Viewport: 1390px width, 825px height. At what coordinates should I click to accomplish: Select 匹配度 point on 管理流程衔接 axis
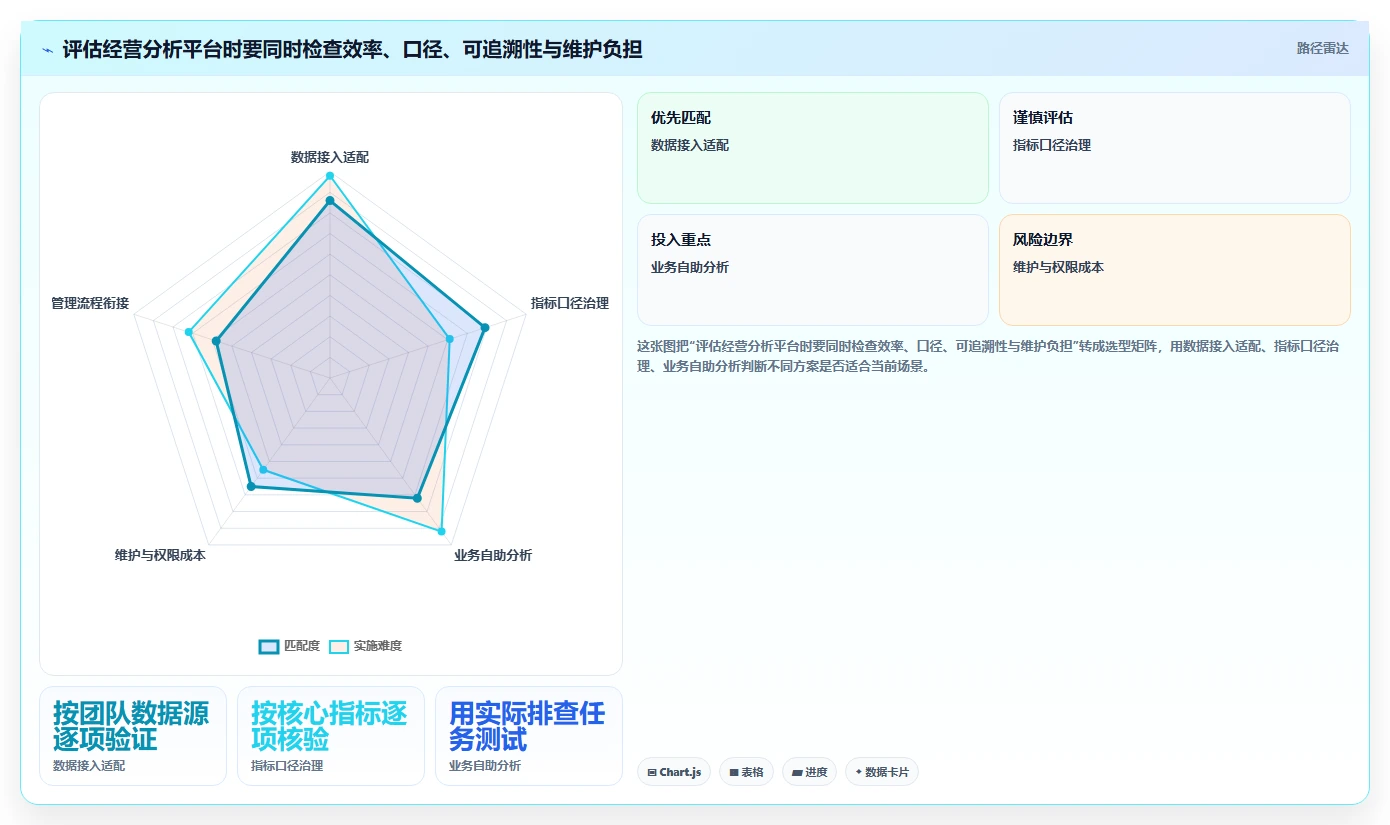216,341
